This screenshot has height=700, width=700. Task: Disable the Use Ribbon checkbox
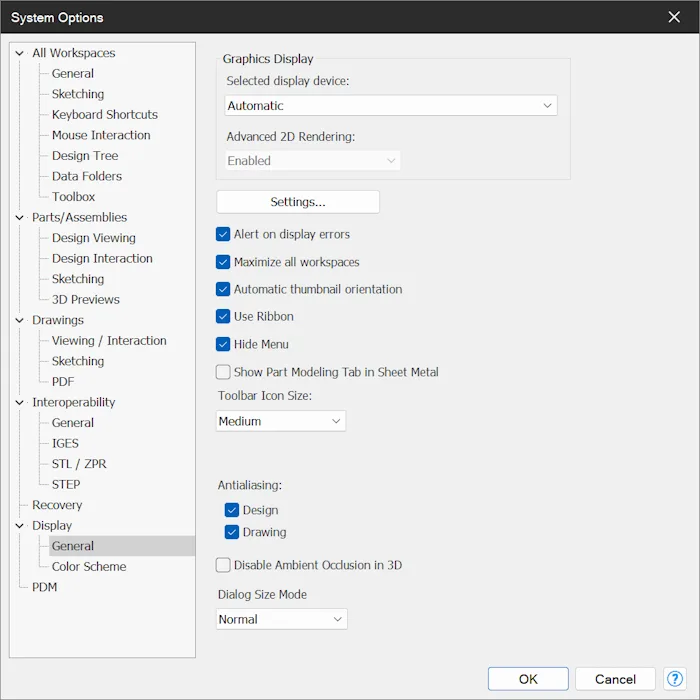click(223, 316)
